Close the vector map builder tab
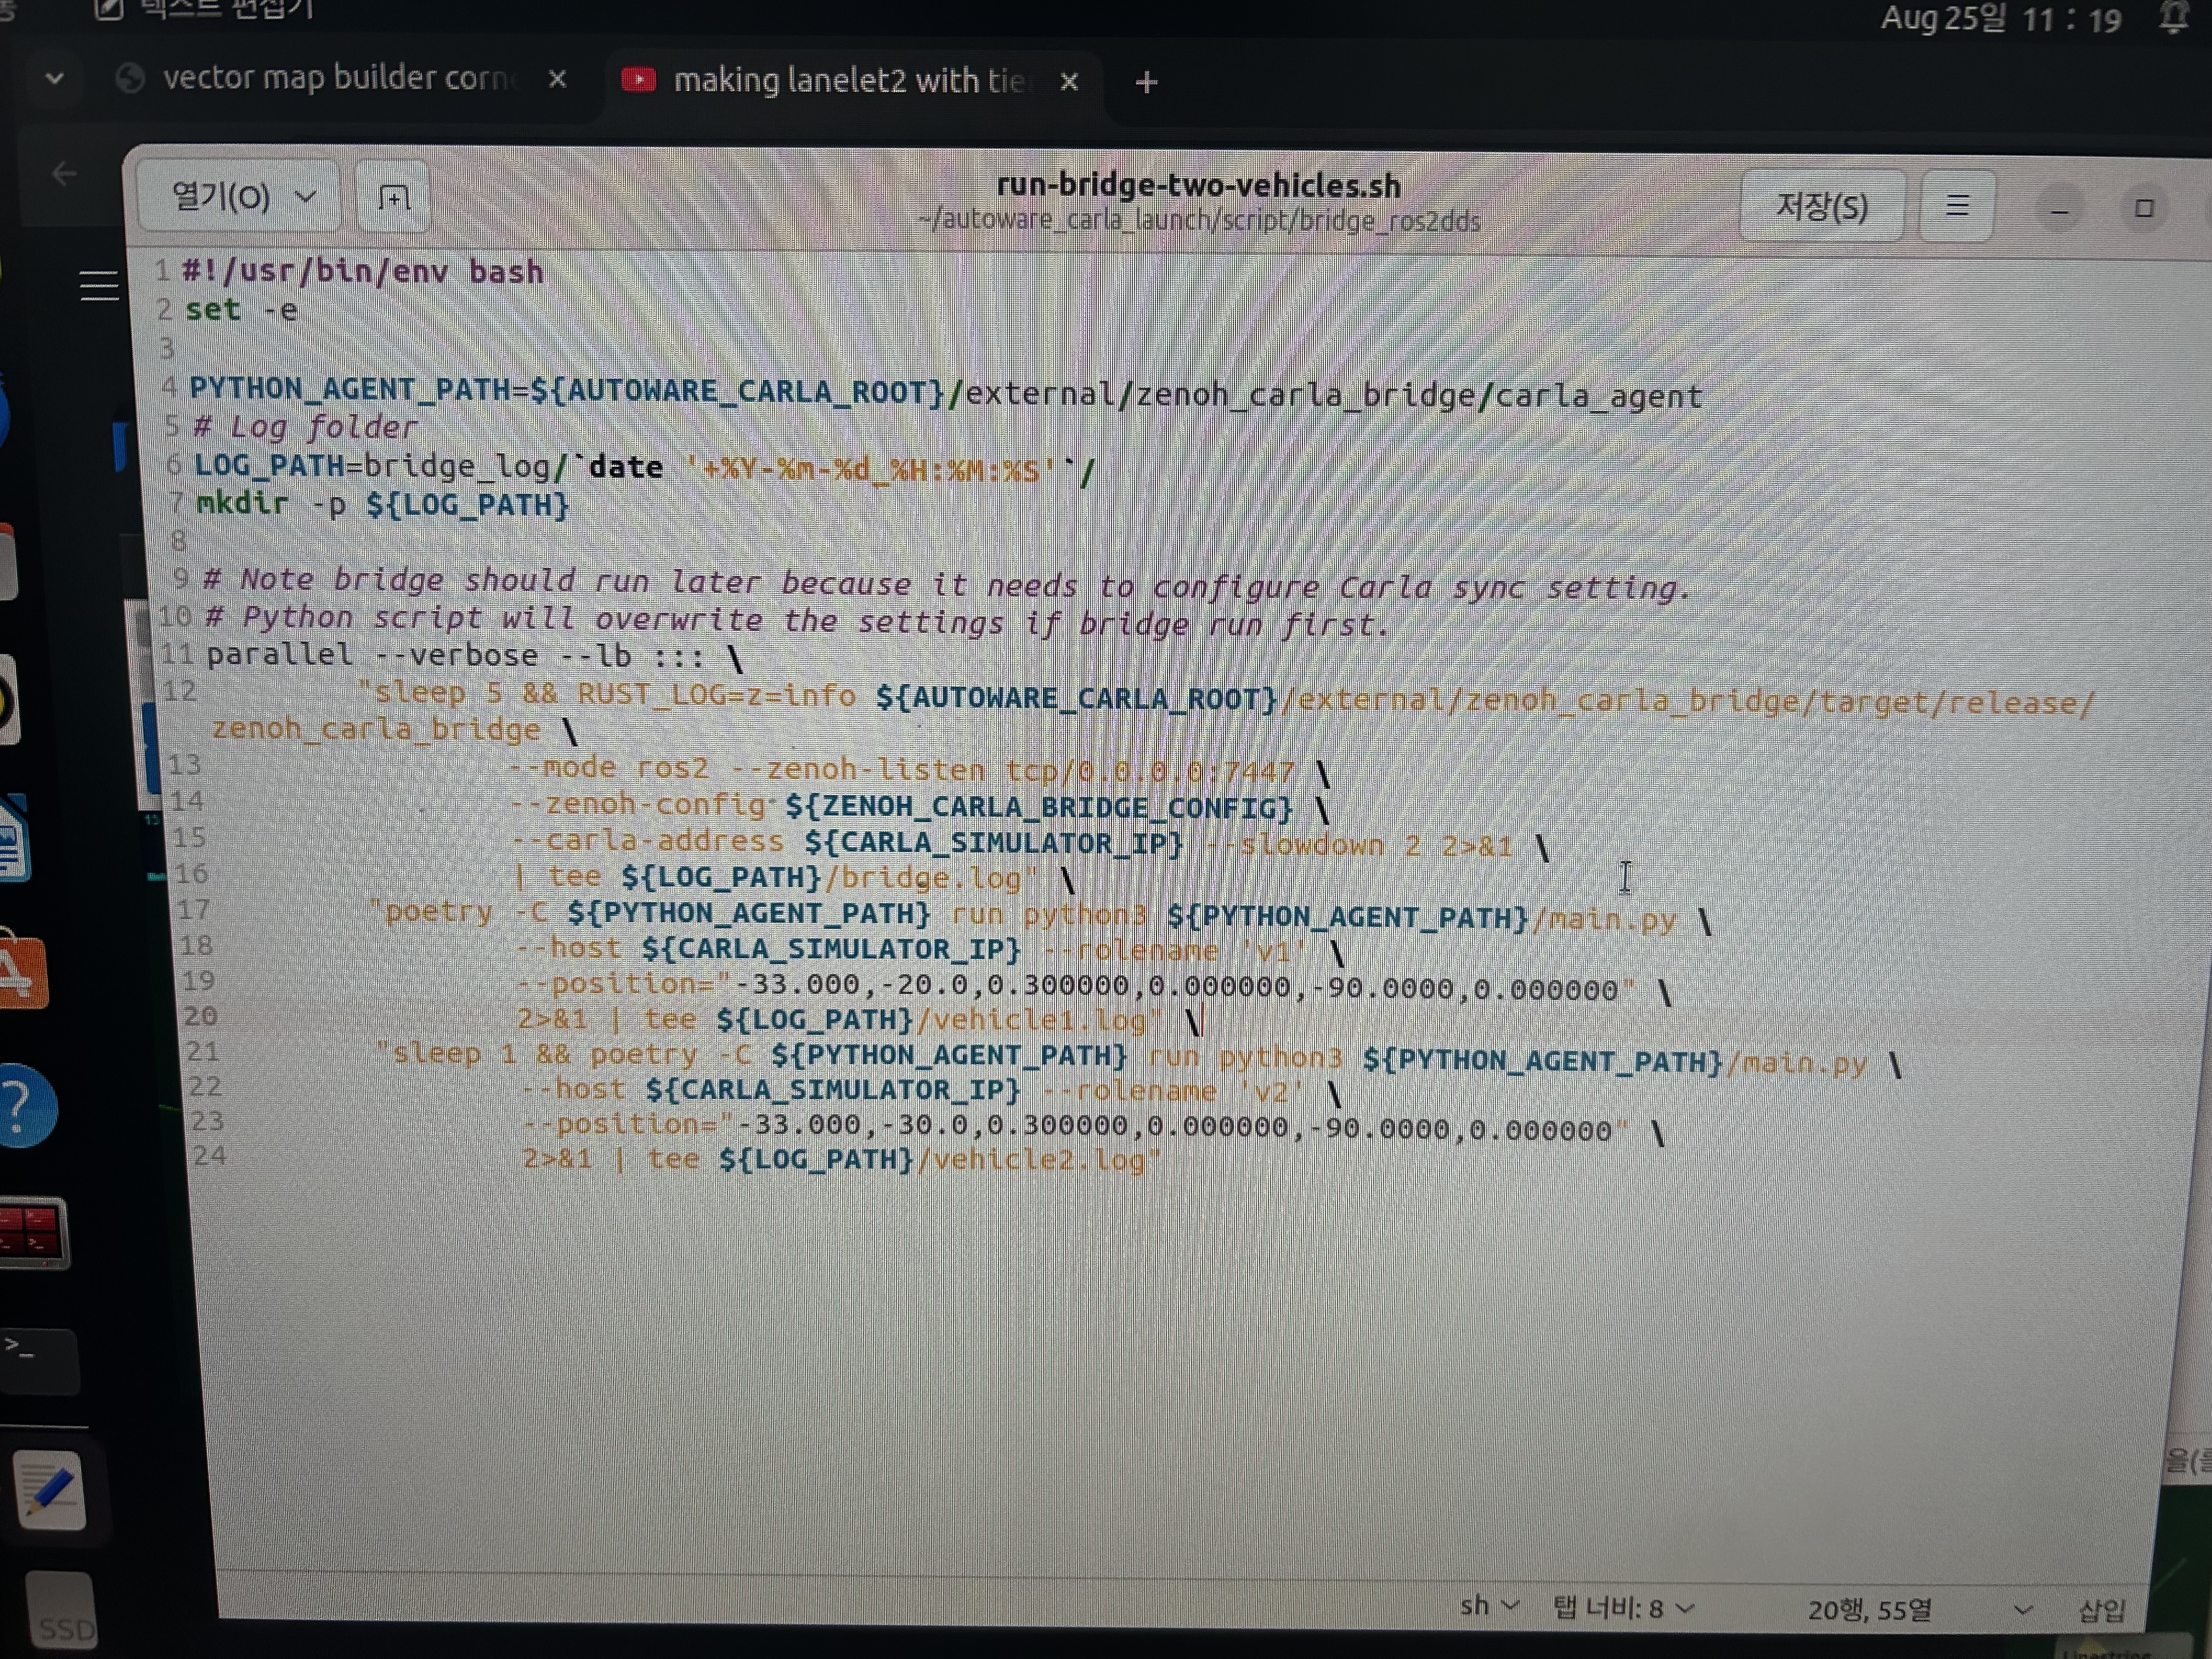 (557, 79)
